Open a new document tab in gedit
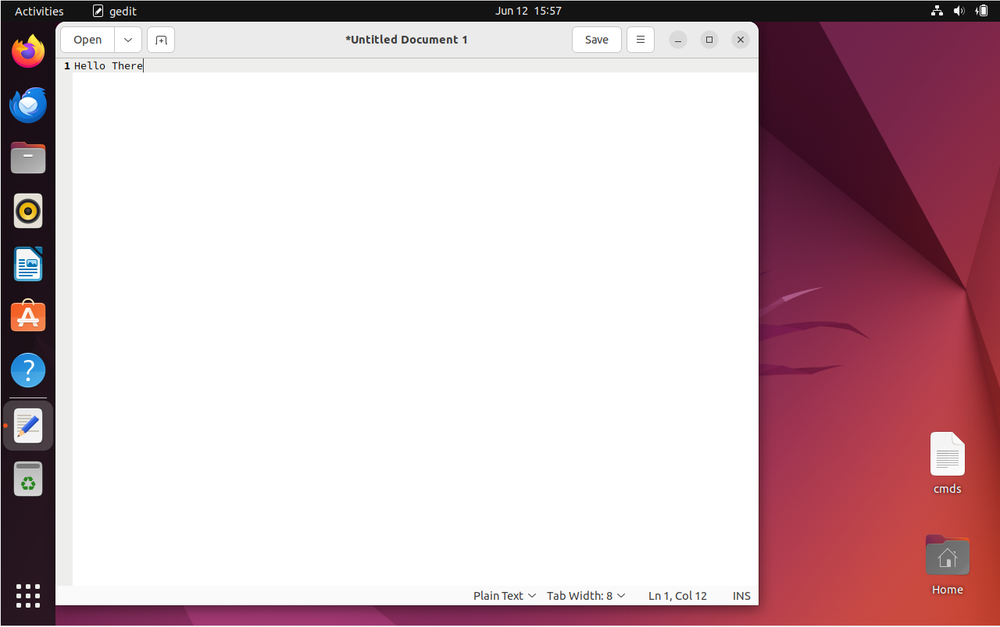Viewport: 1000px width, 627px height. (160, 39)
